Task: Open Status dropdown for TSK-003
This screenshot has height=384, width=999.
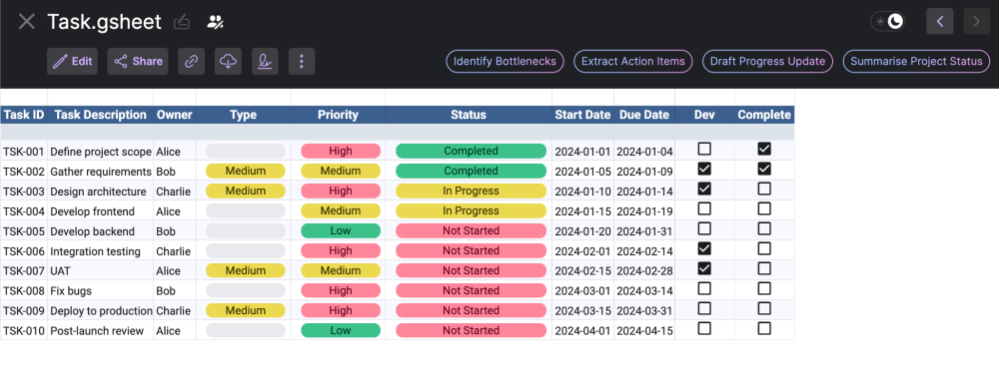Action: point(471,191)
